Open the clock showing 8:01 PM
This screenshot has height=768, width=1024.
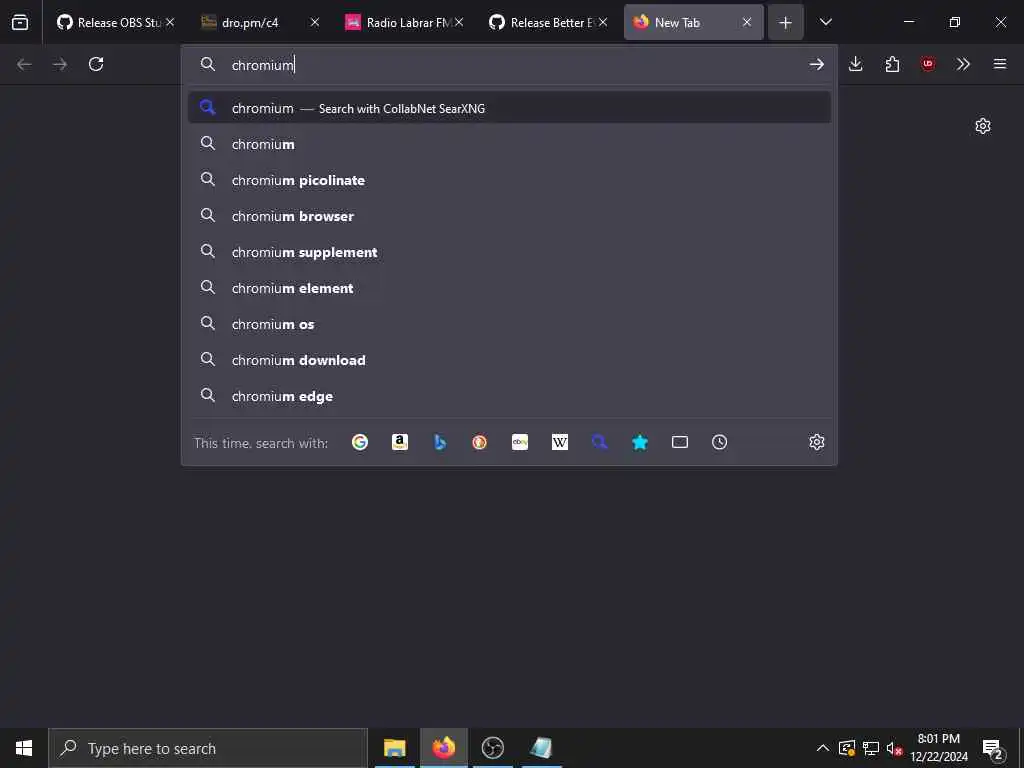point(938,748)
